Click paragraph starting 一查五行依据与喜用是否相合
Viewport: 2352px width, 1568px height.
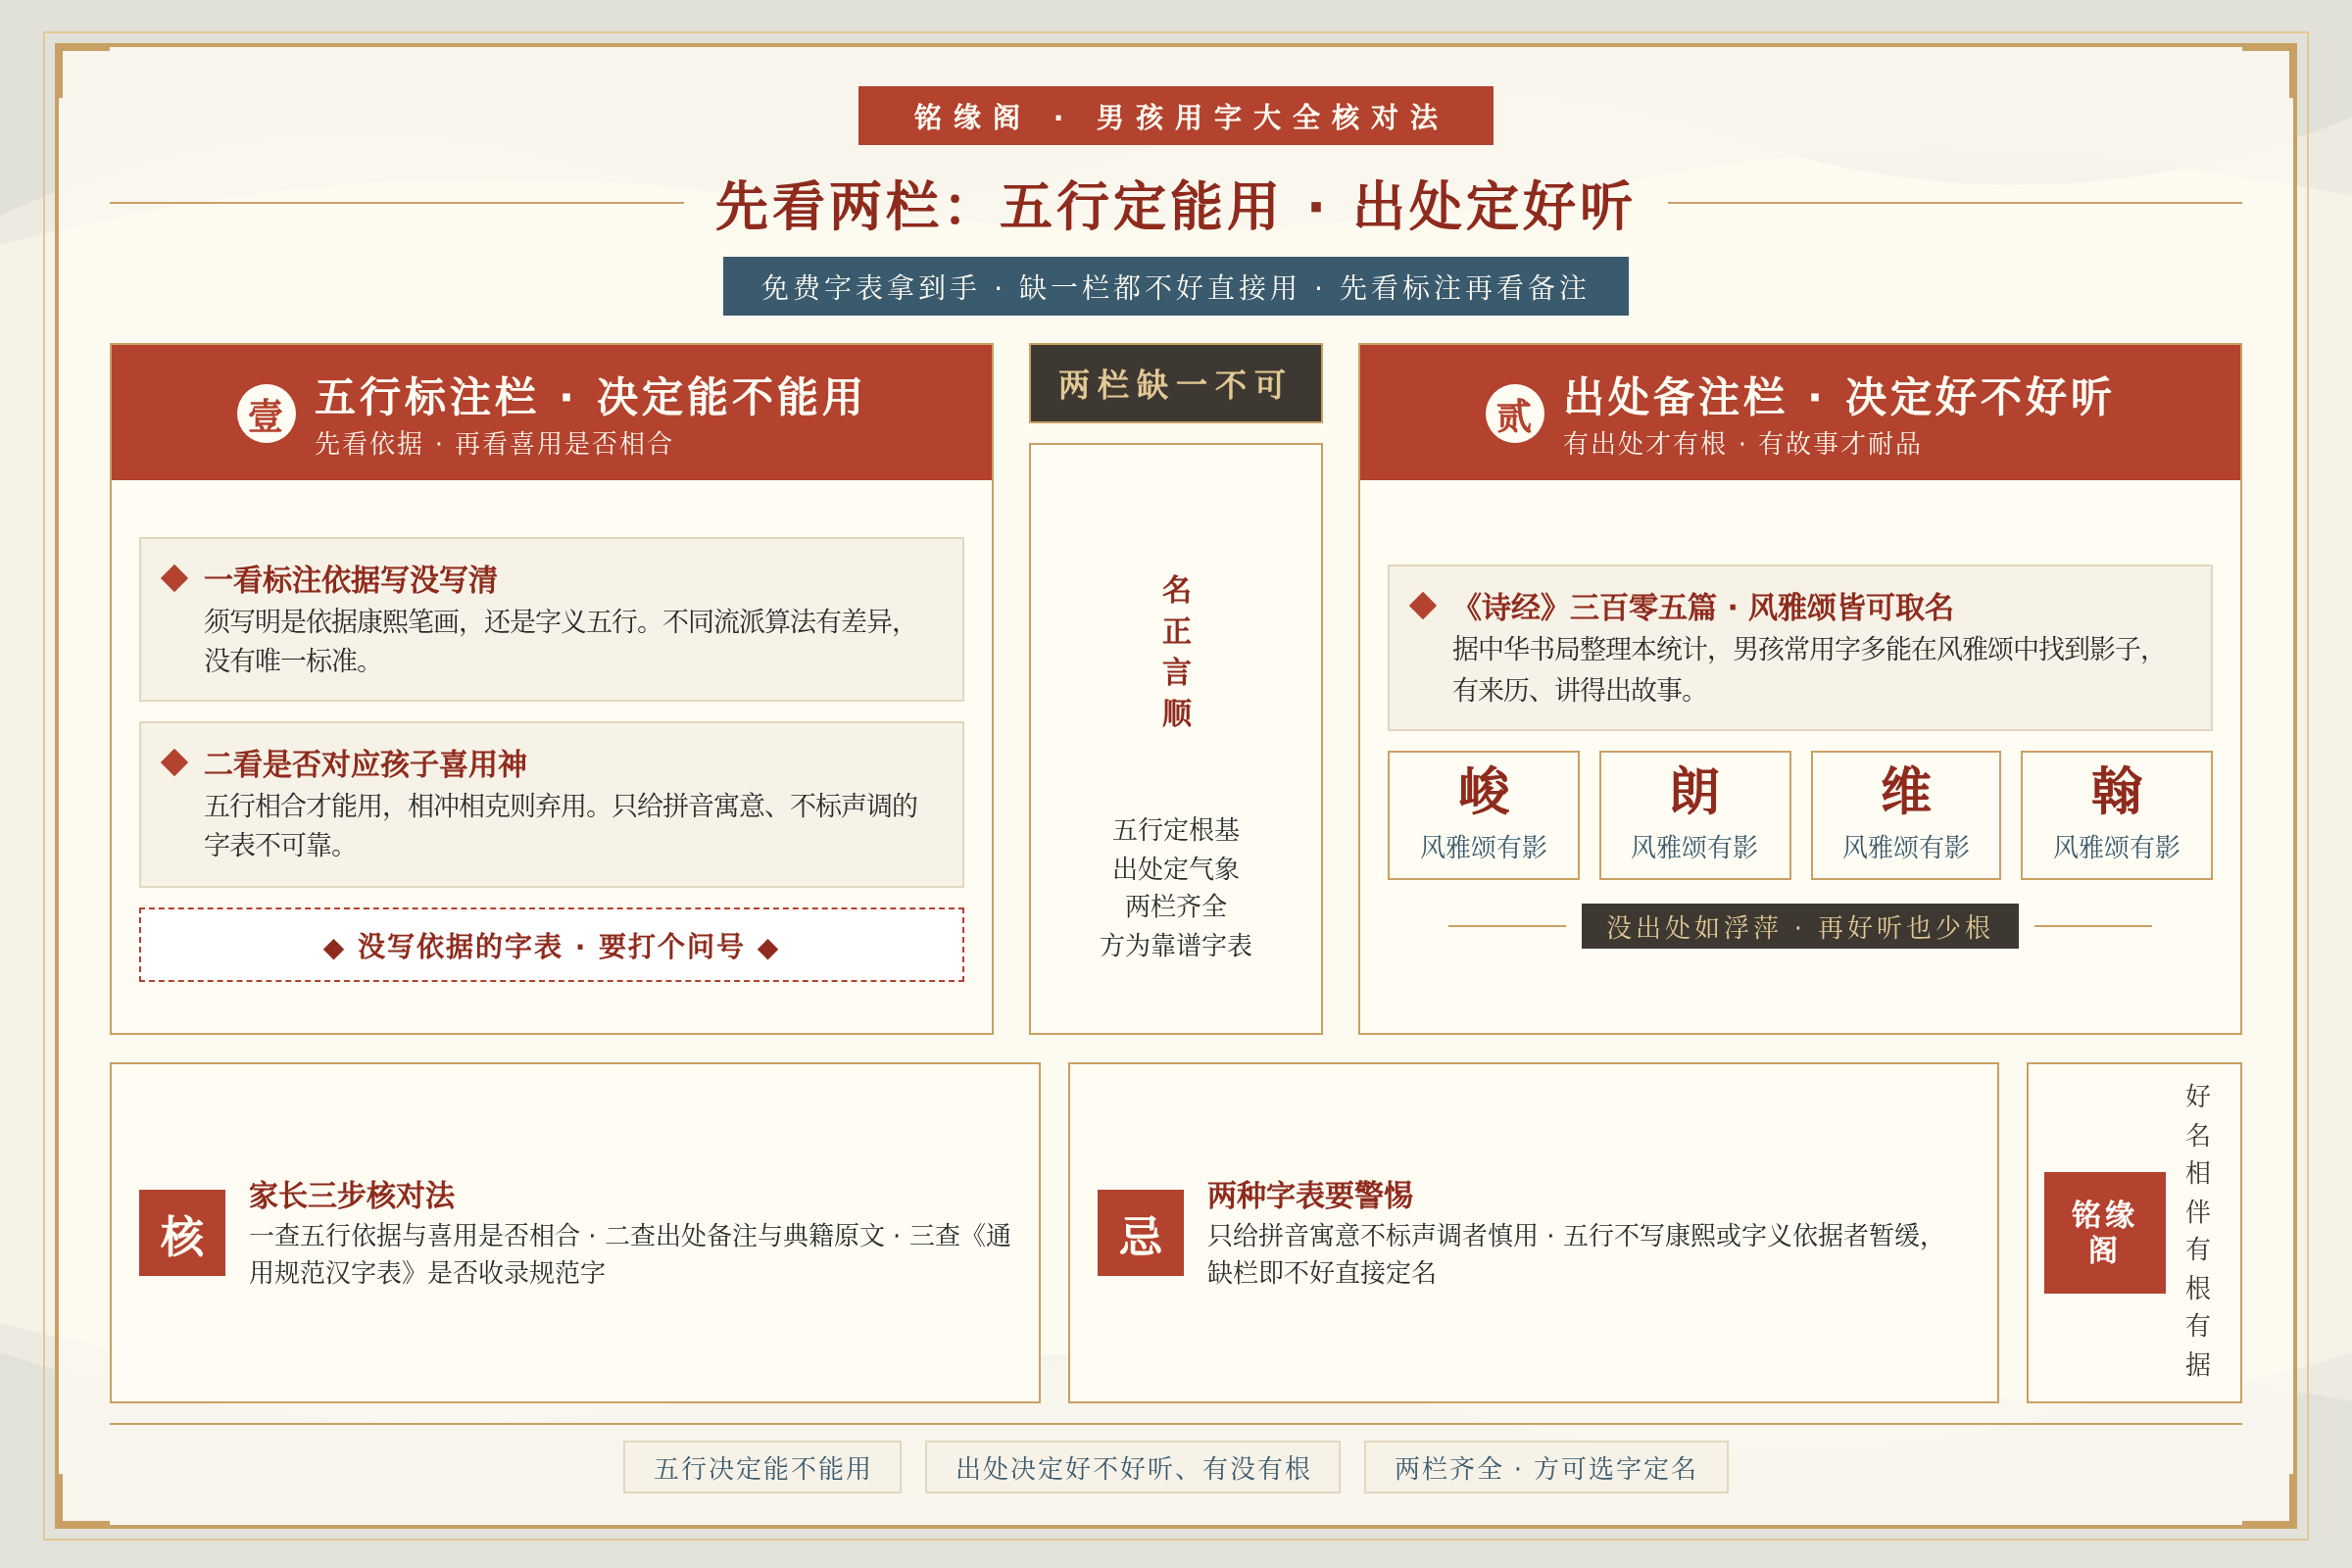[630, 1254]
